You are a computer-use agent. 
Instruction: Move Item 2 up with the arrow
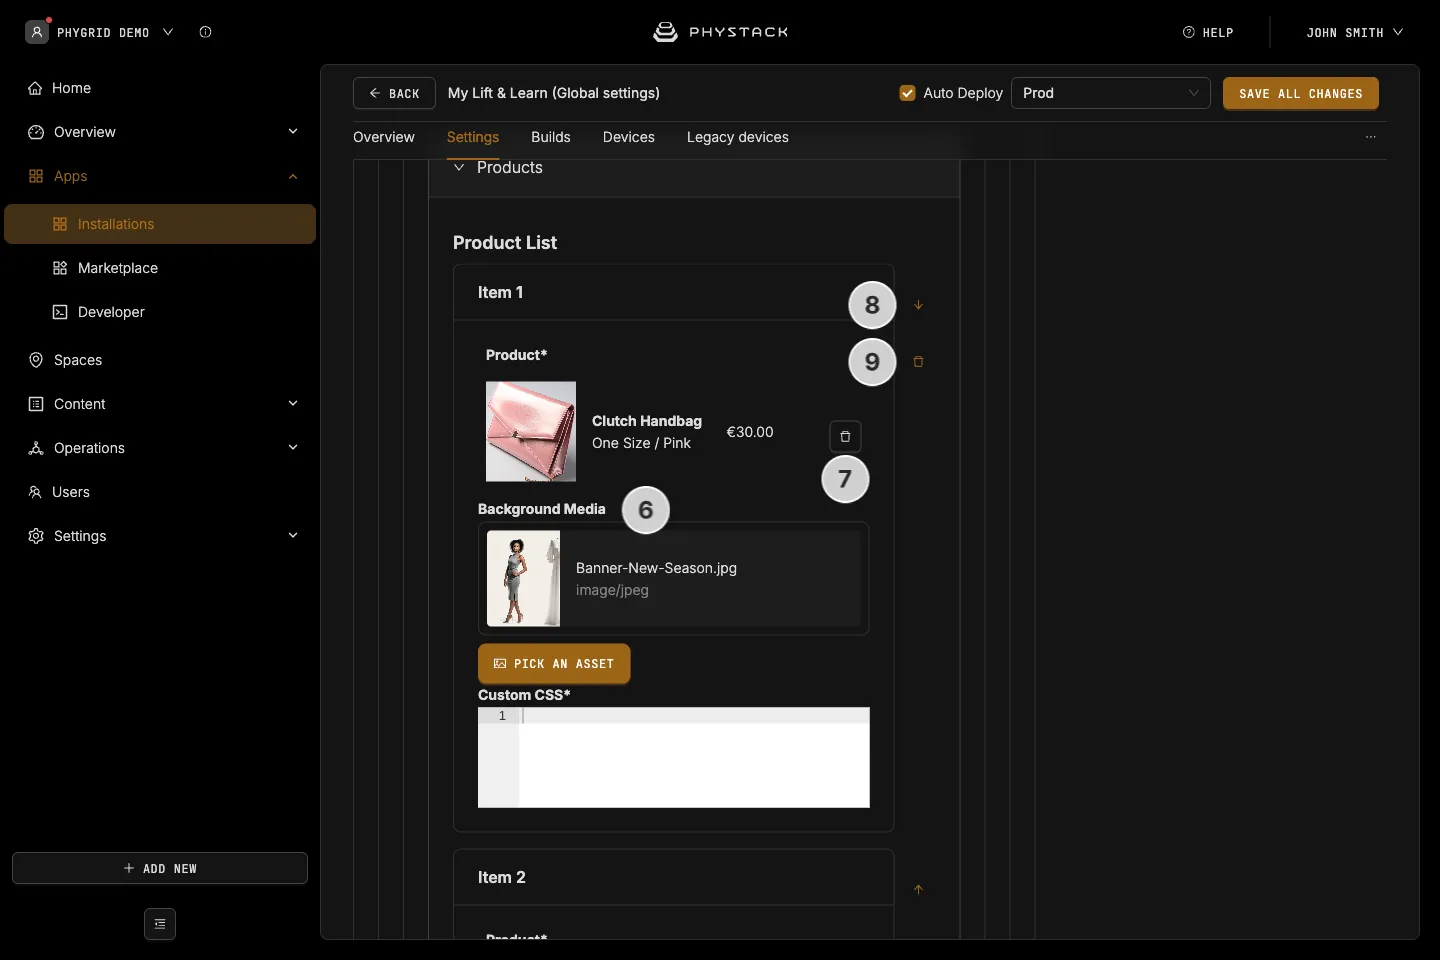pos(918,889)
